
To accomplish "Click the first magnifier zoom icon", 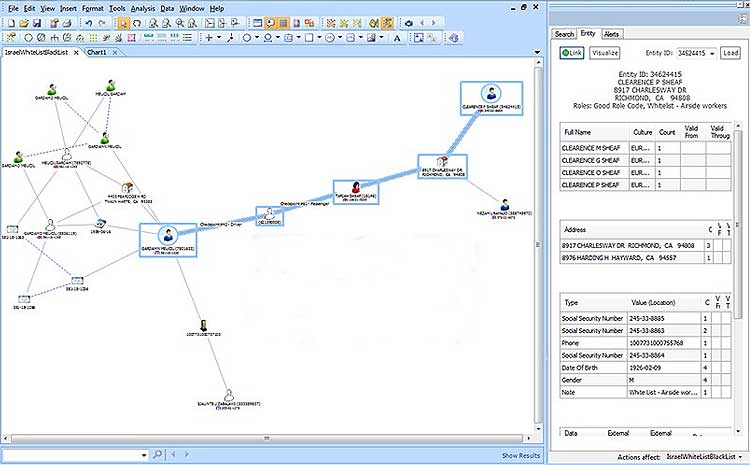I will (x=153, y=23).
